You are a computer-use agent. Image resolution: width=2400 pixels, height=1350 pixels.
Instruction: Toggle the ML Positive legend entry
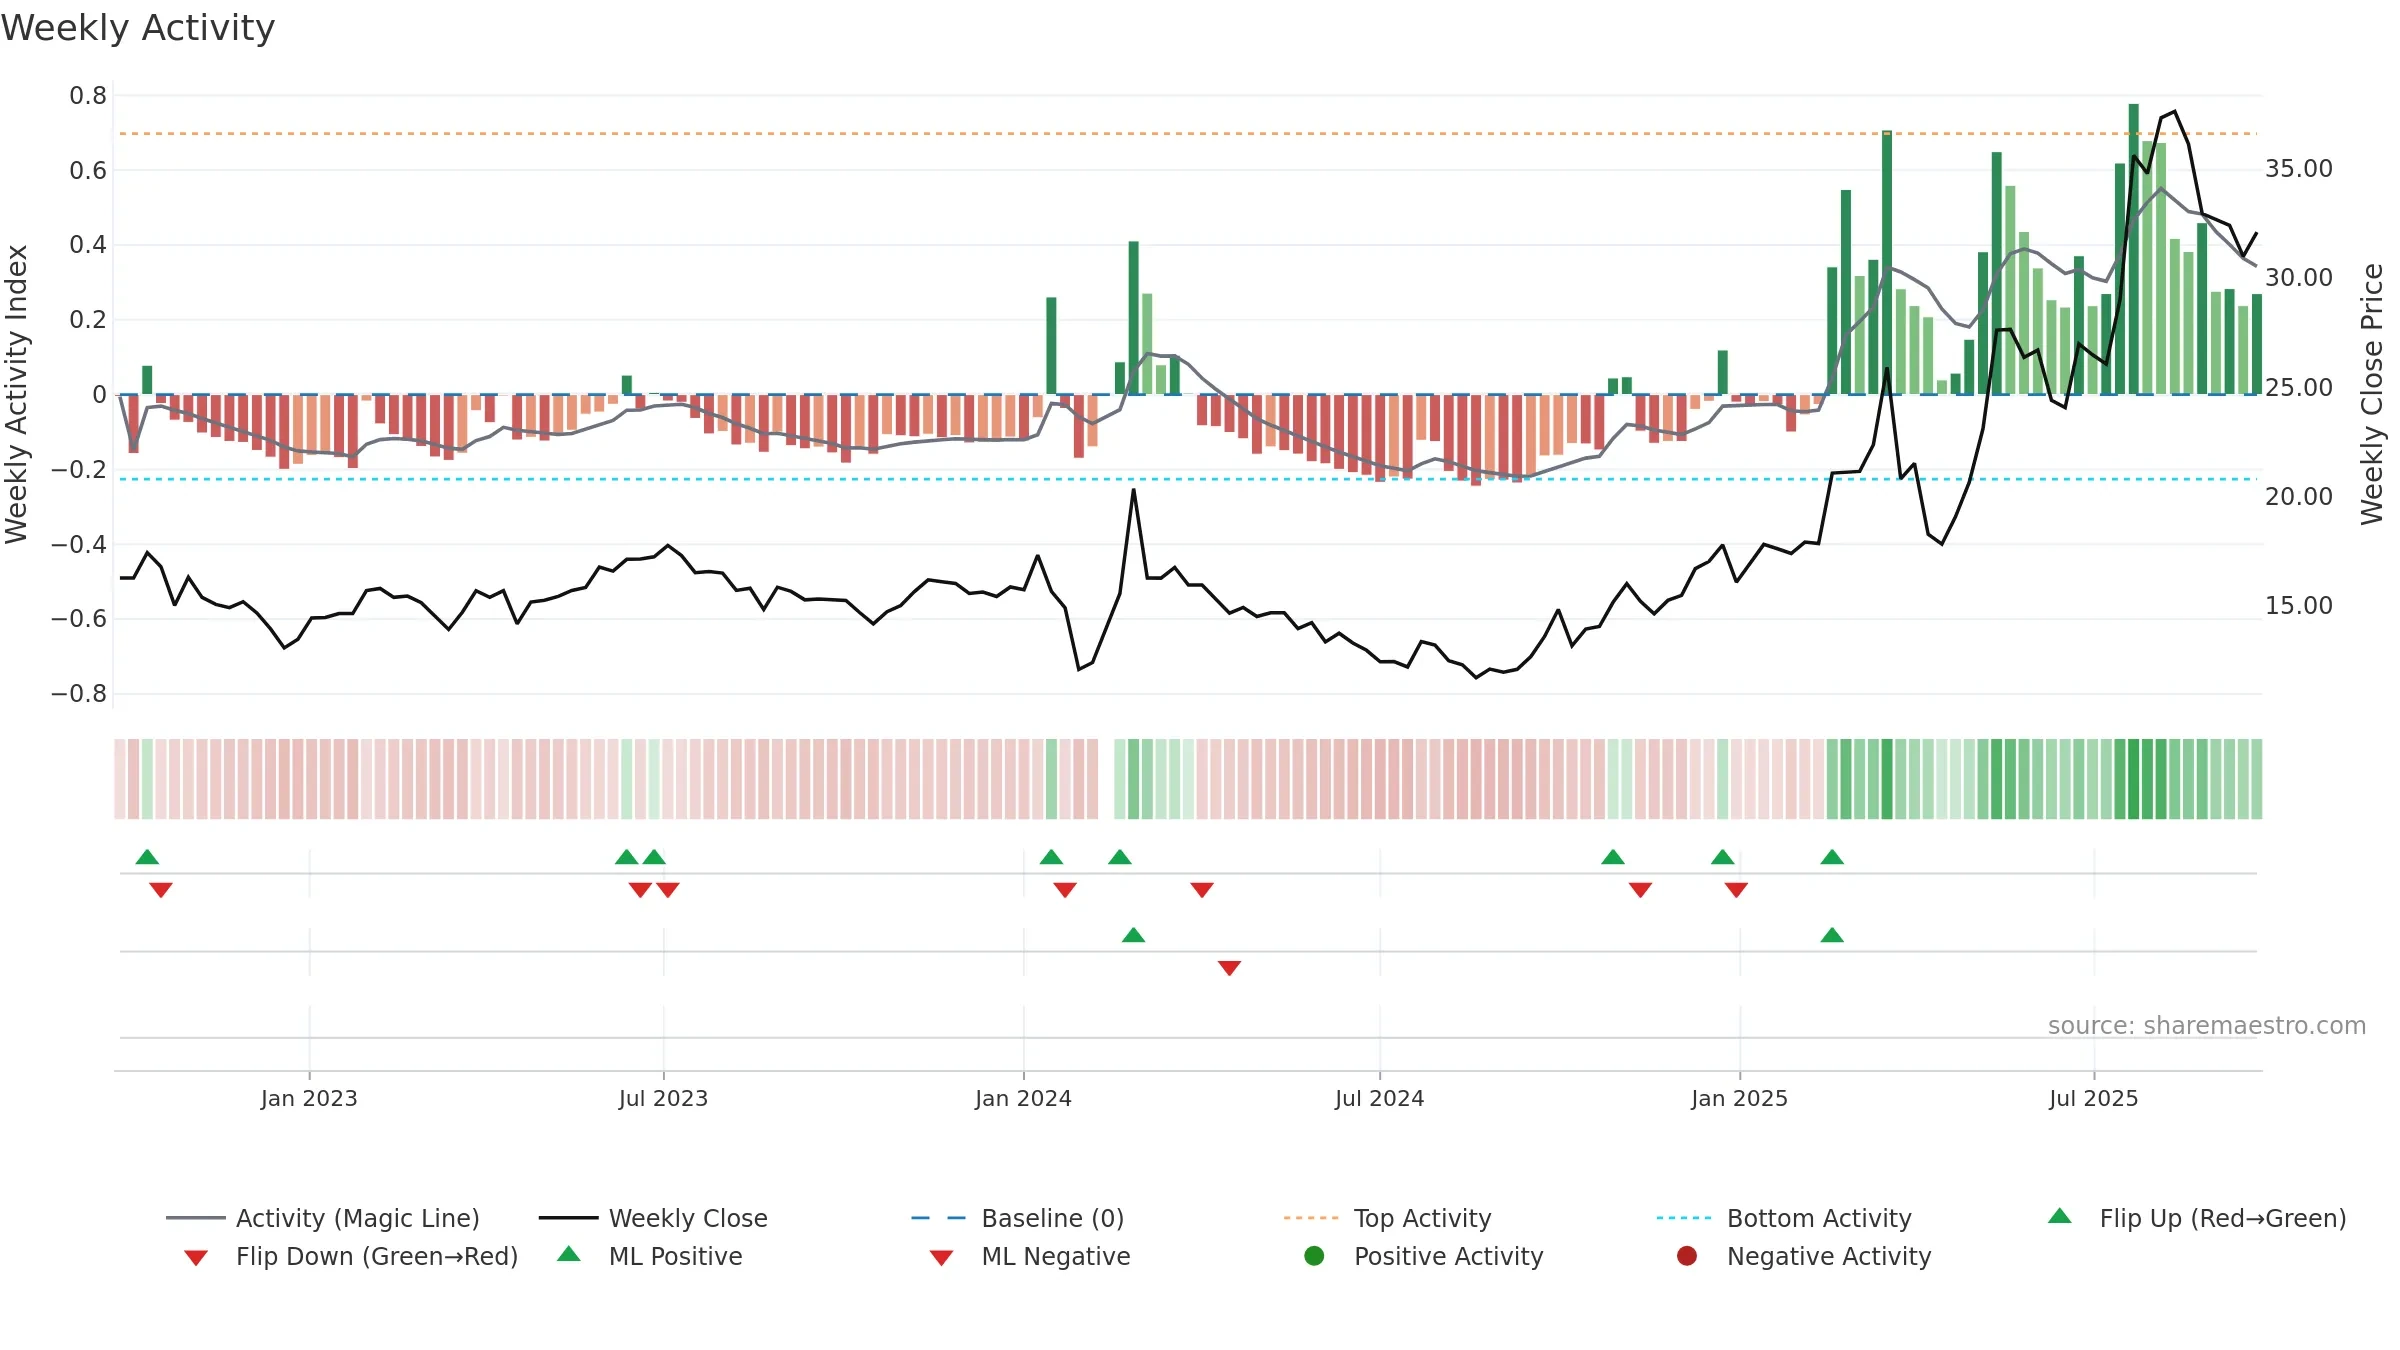(649, 1256)
